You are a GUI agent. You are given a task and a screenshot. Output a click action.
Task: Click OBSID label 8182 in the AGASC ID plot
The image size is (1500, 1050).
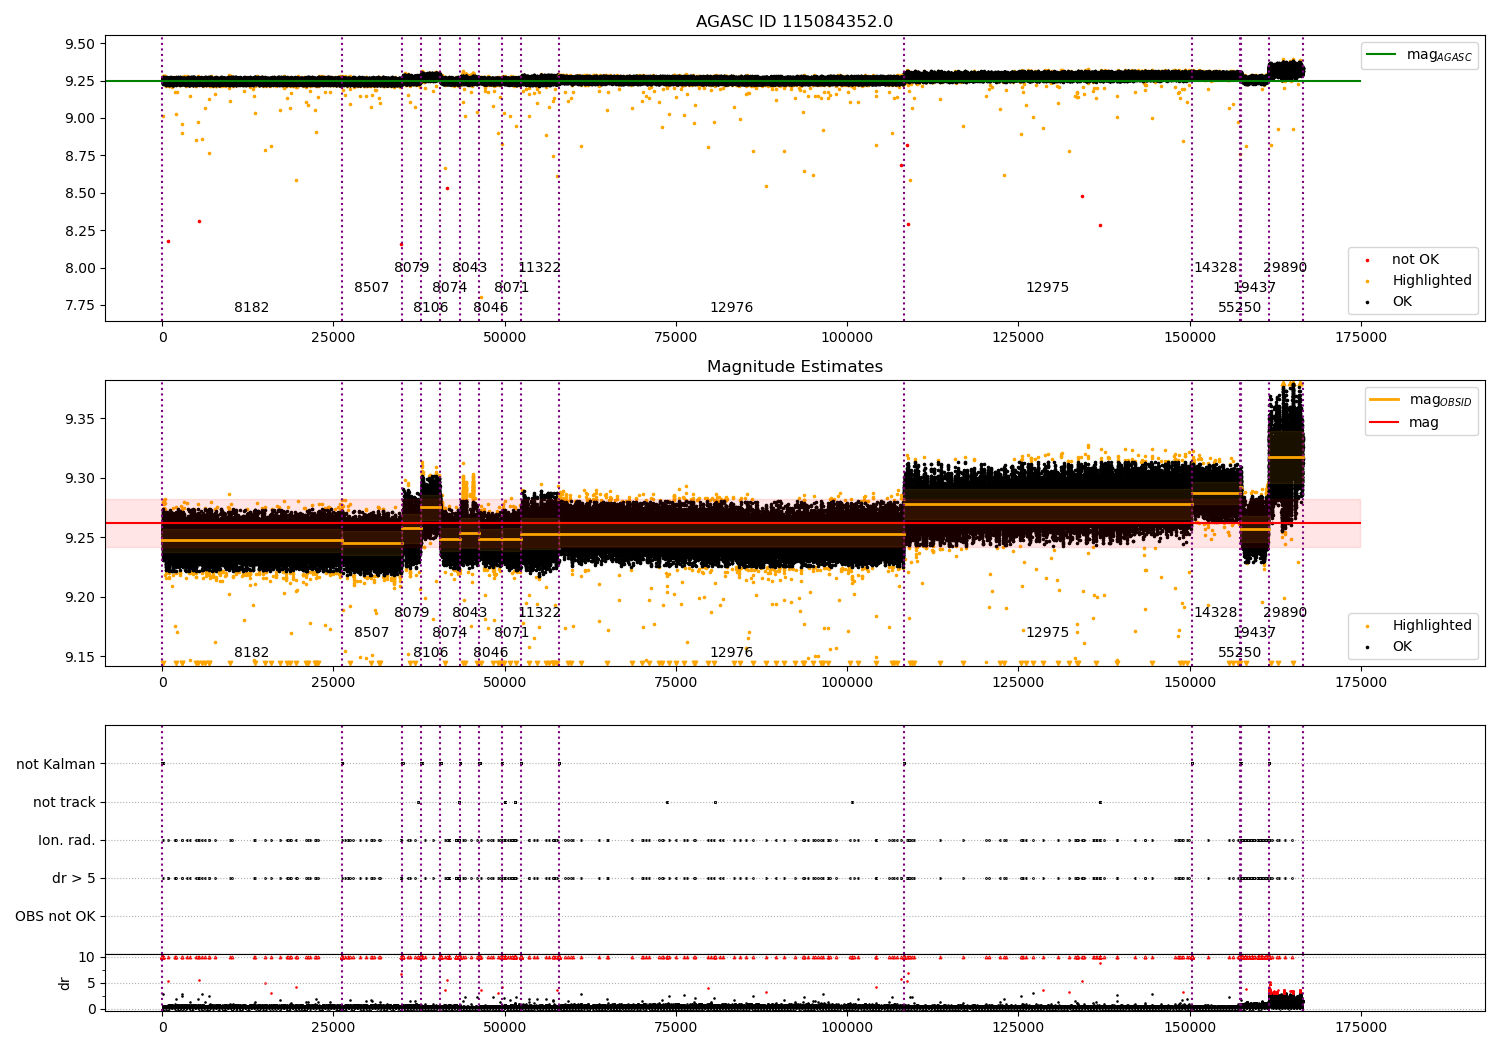(x=252, y=308)
